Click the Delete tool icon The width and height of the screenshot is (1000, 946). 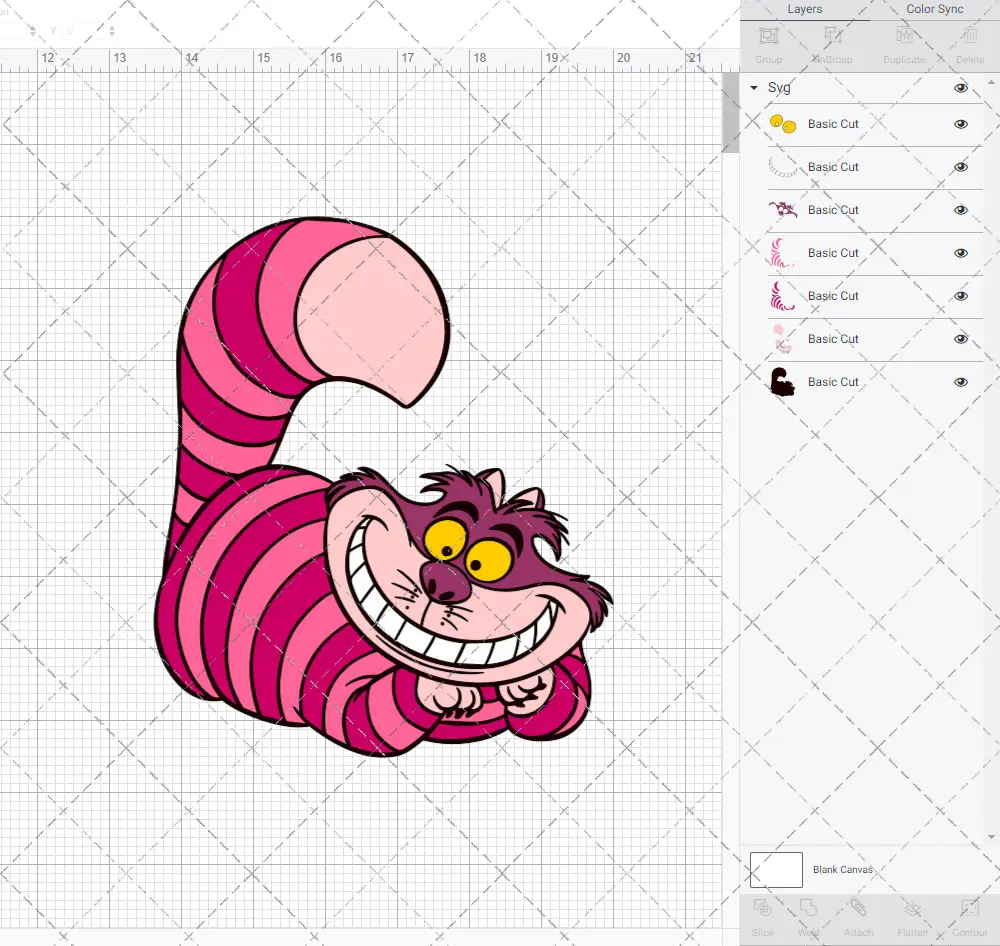[x=969, y=36]
